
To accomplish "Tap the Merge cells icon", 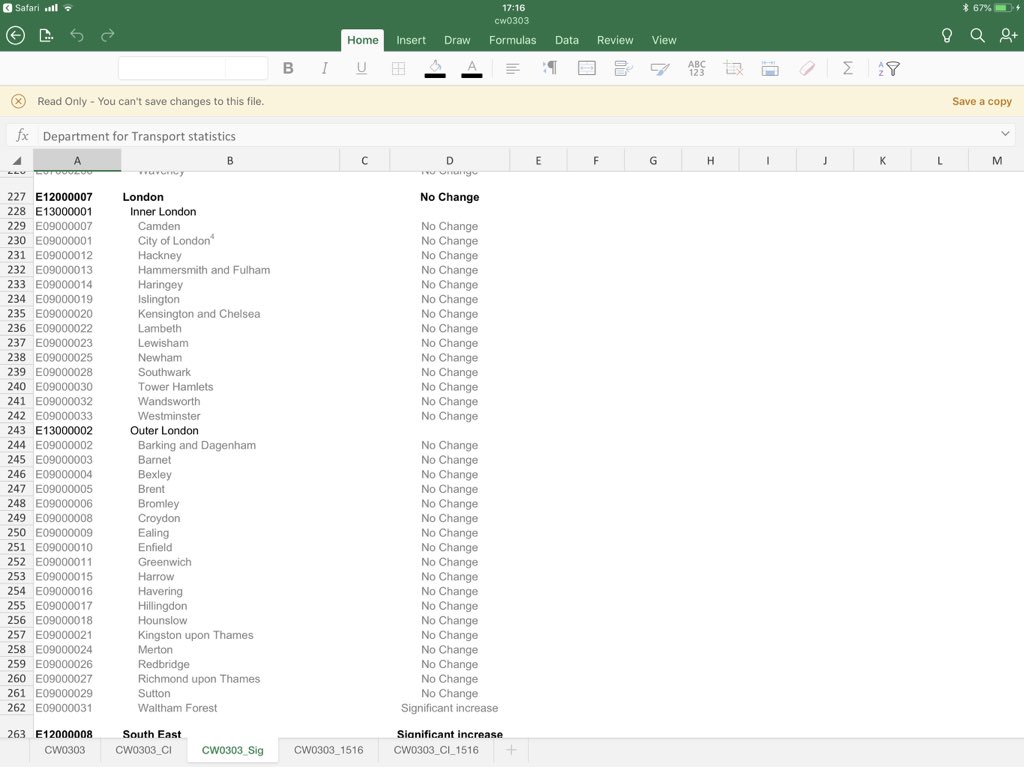I will click(x=586, y=68).
